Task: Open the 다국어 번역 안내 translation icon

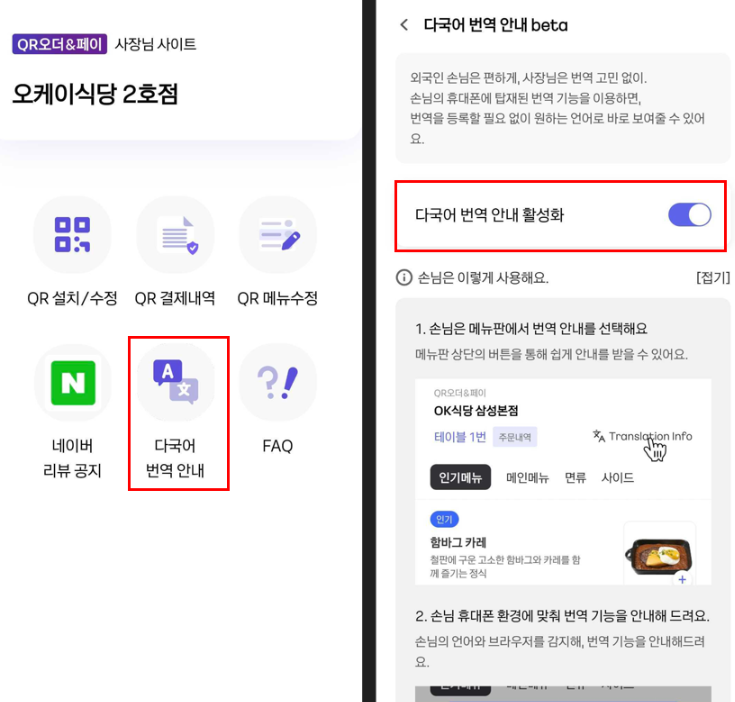Action: (175, 383)
